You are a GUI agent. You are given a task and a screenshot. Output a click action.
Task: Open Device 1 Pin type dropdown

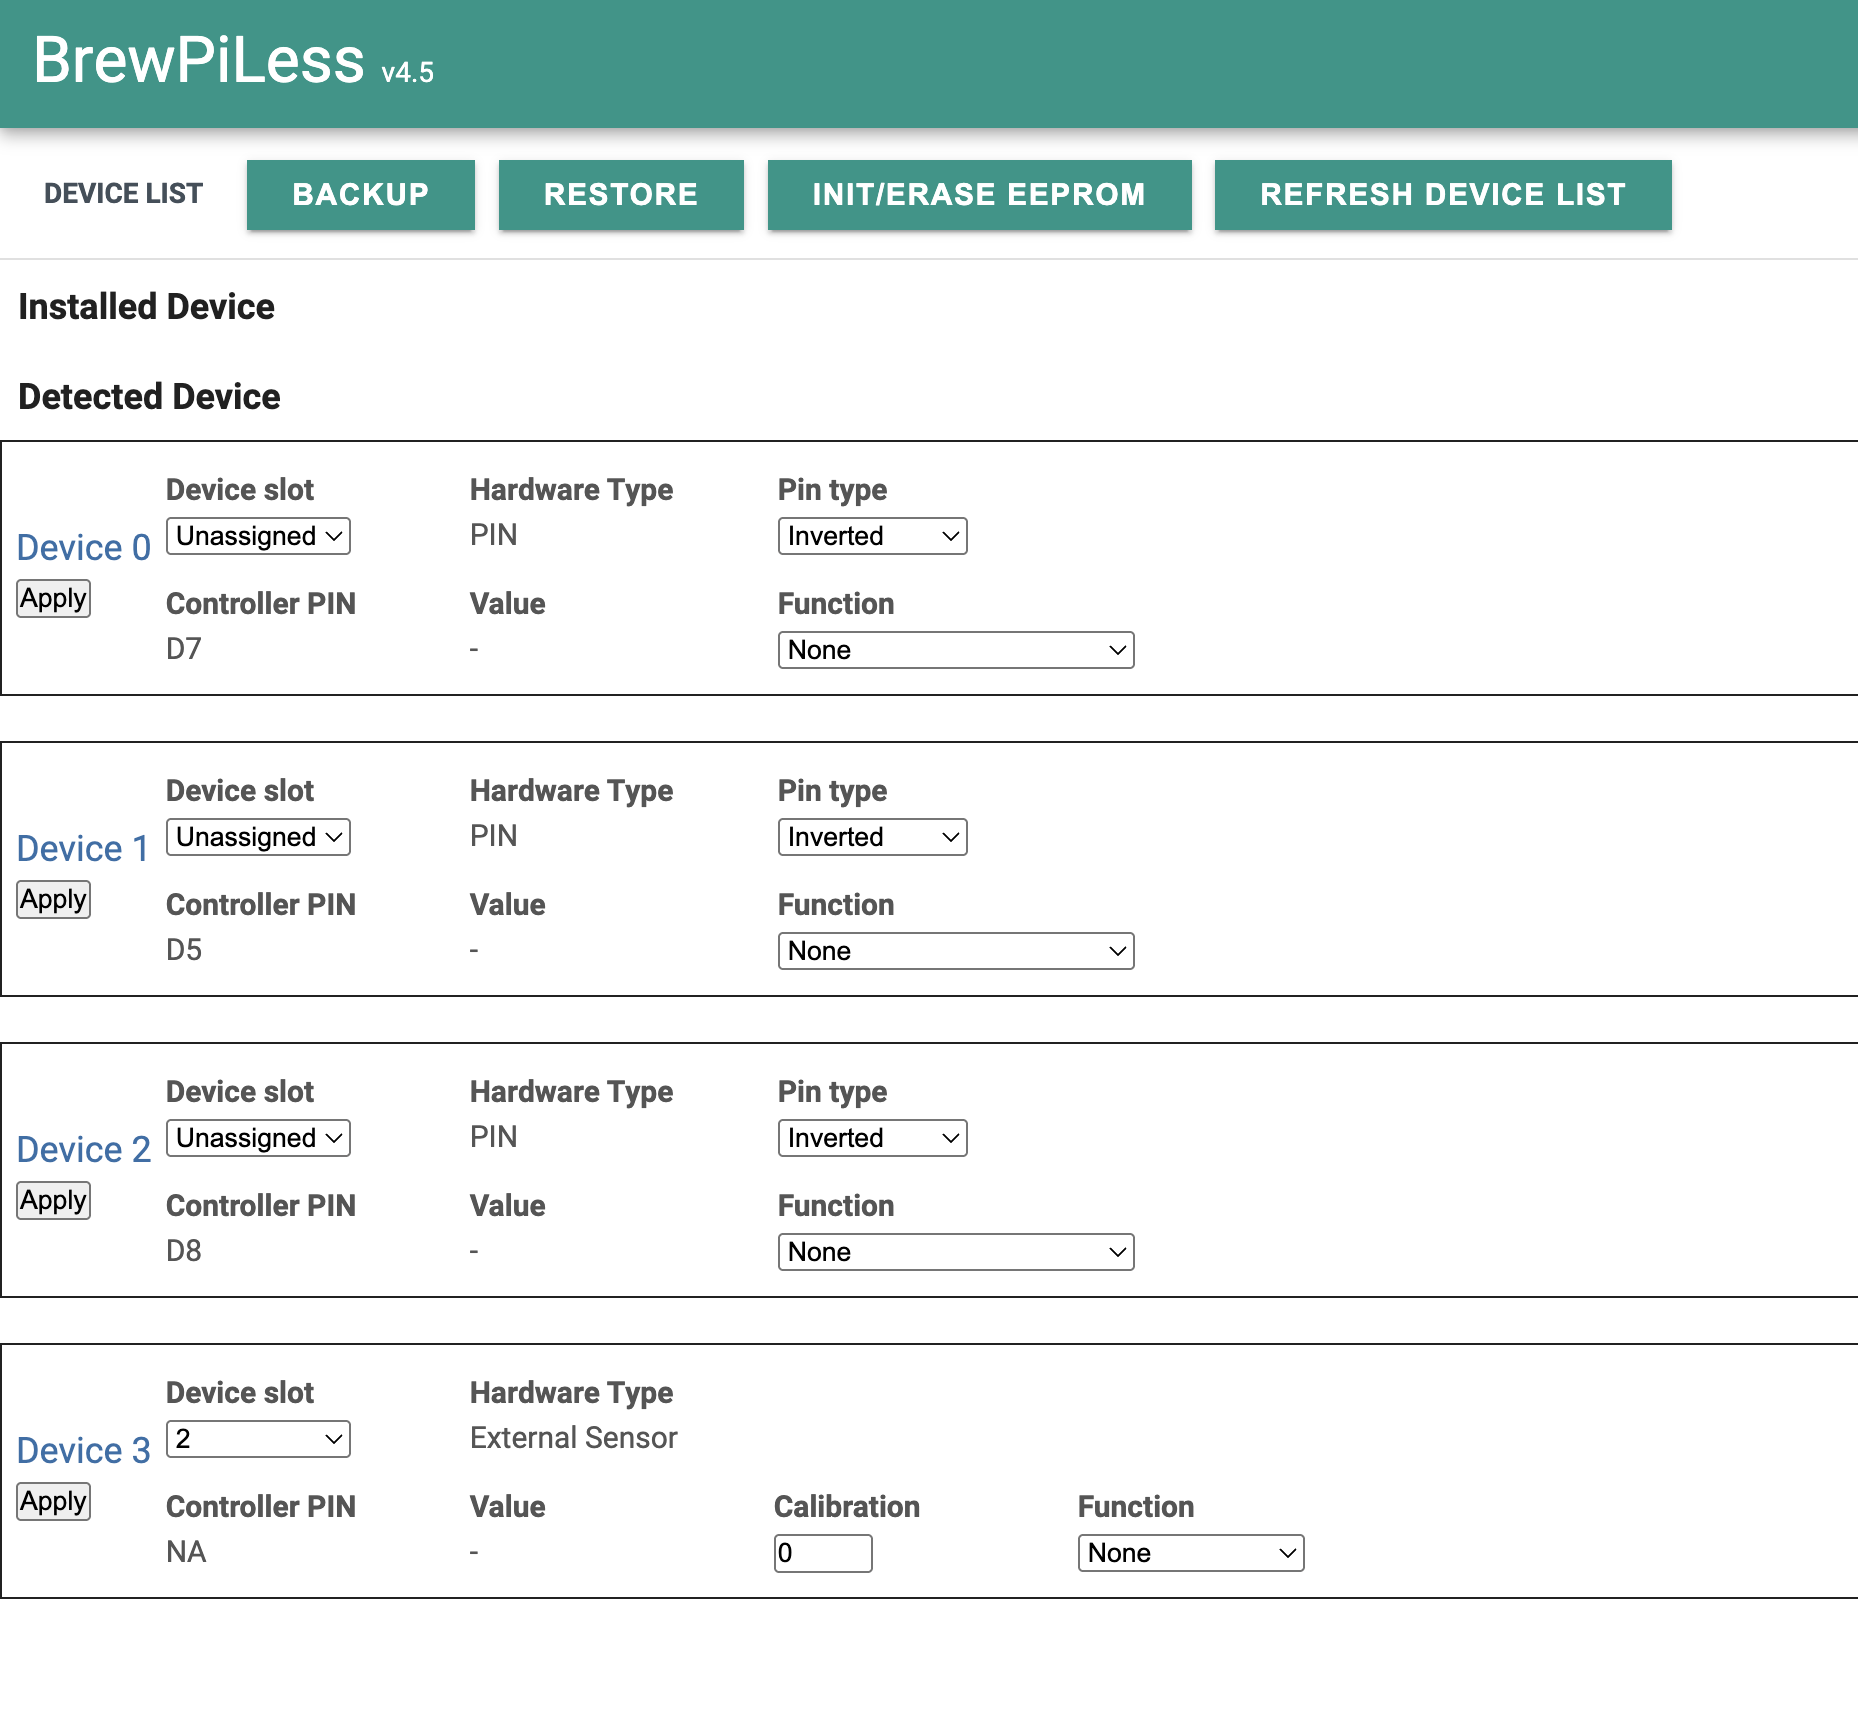[x=872, y=837]
